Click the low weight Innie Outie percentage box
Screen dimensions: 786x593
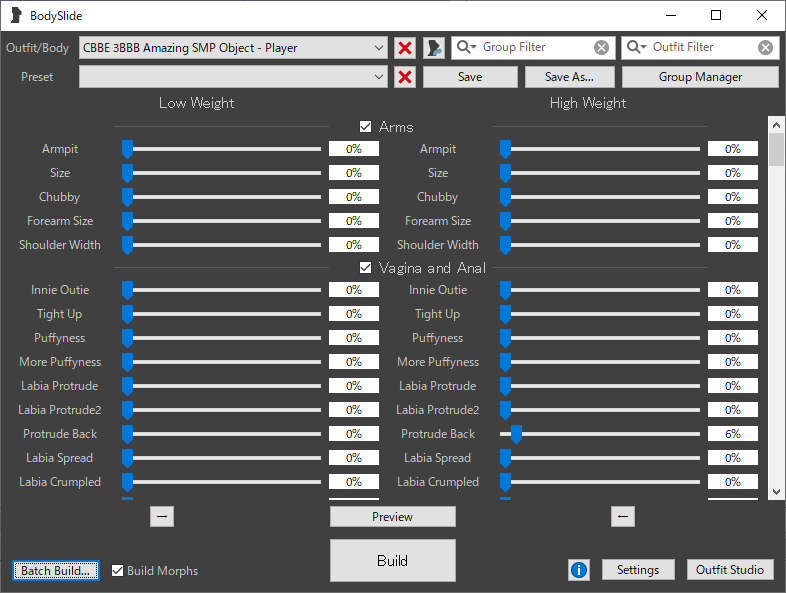[354, 290]
